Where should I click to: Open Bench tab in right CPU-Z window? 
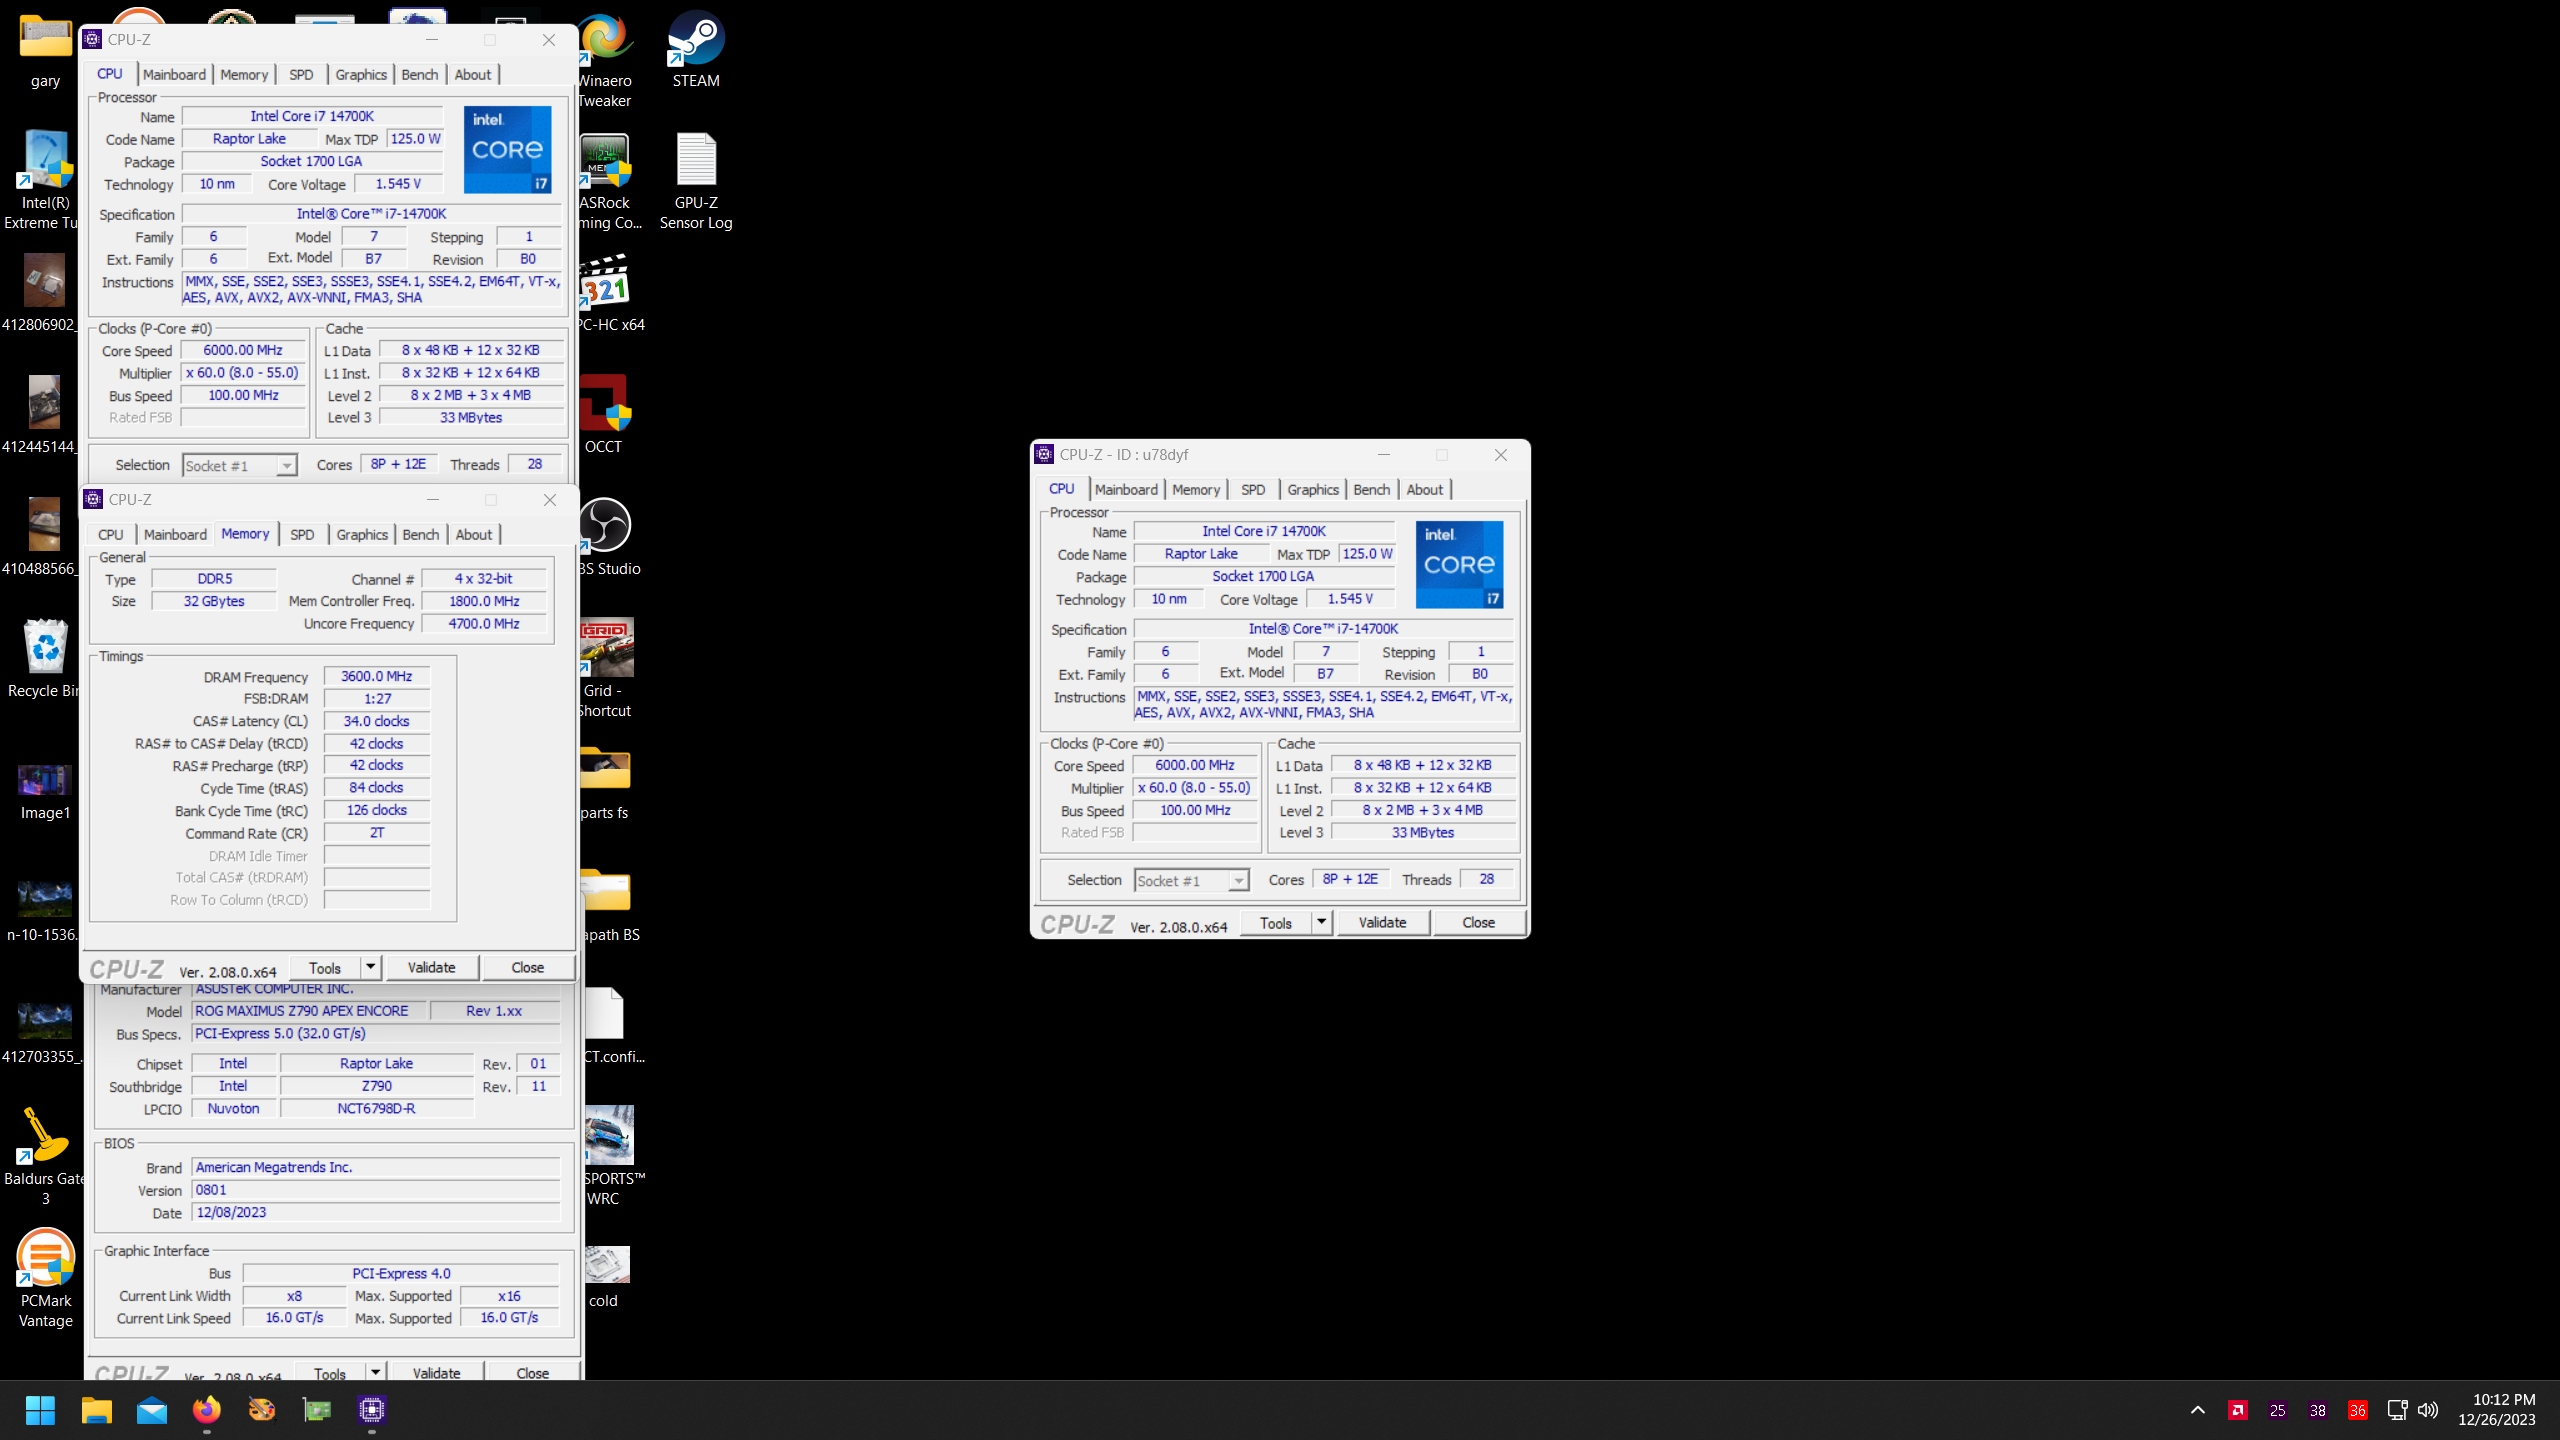pos(1372,490)
